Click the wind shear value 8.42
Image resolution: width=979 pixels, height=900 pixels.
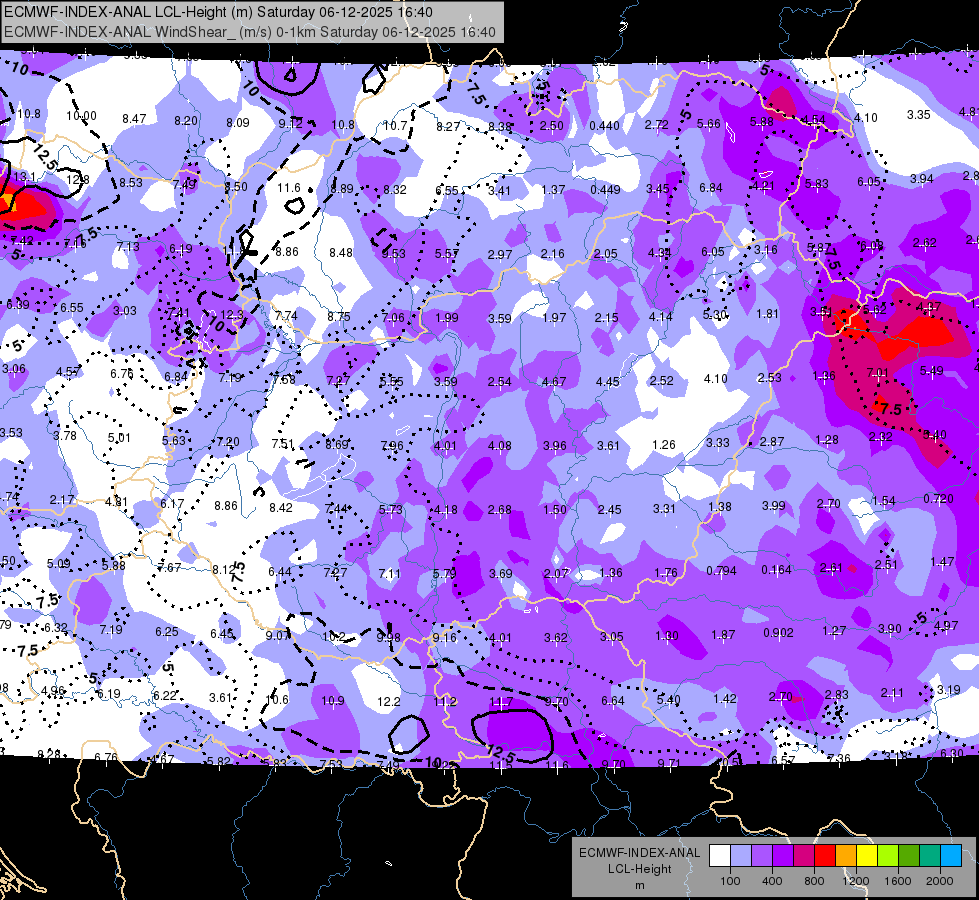pos(281,508)
